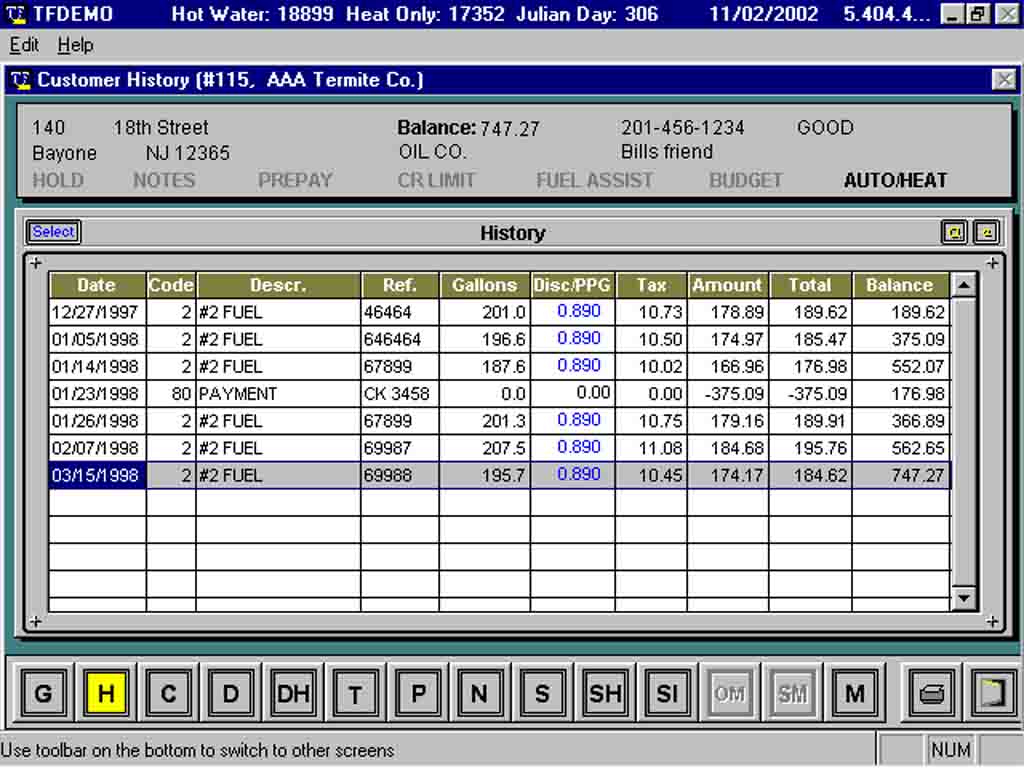Open the SH service history screen
The image size is (1024, 768).
point(604,691)
